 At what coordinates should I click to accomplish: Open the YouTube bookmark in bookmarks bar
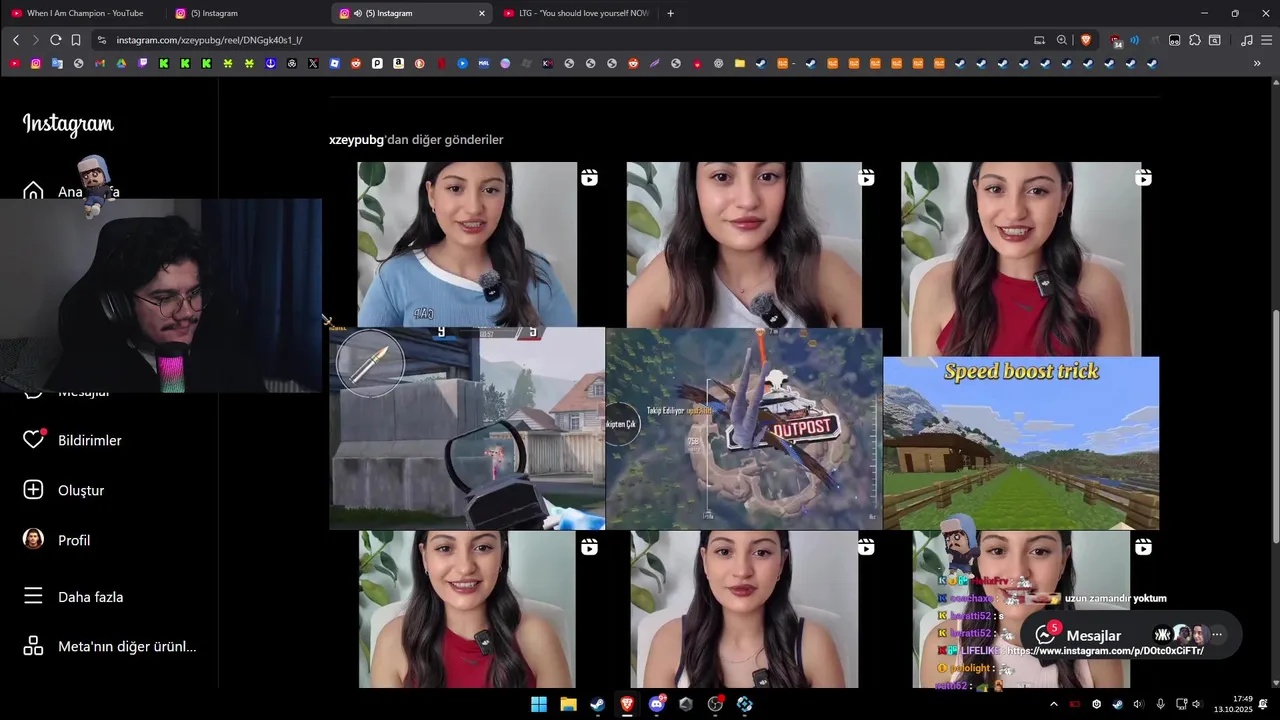(14, 63)
